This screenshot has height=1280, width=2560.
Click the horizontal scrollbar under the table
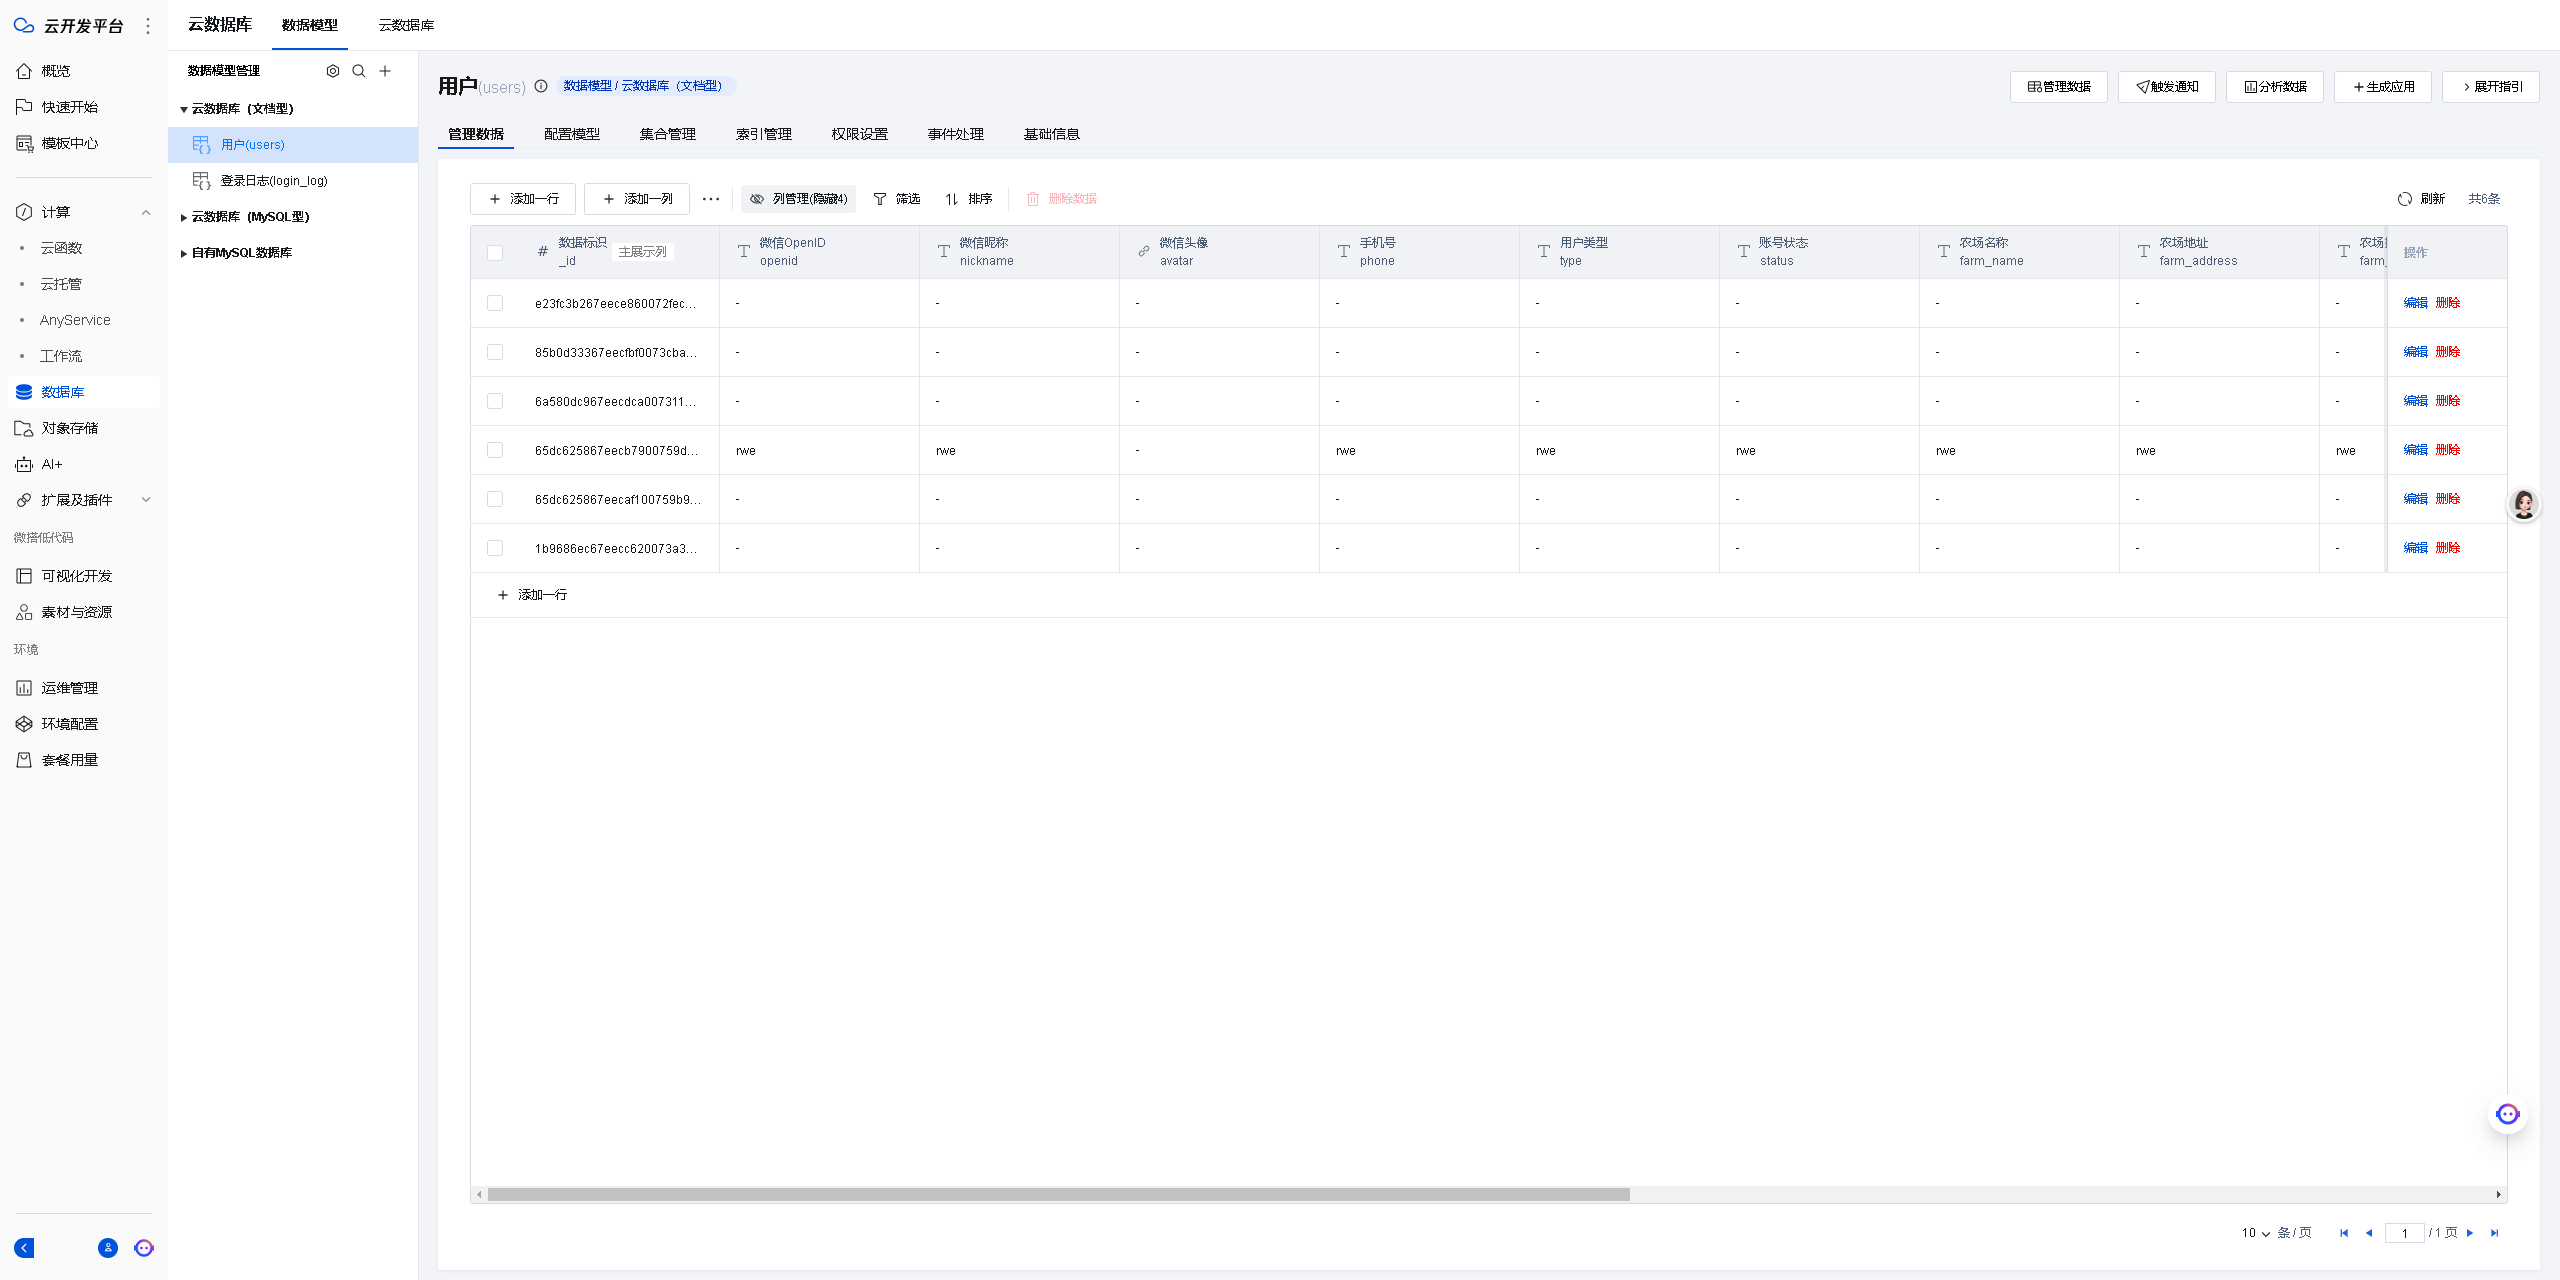[x=1058, y=1194]
